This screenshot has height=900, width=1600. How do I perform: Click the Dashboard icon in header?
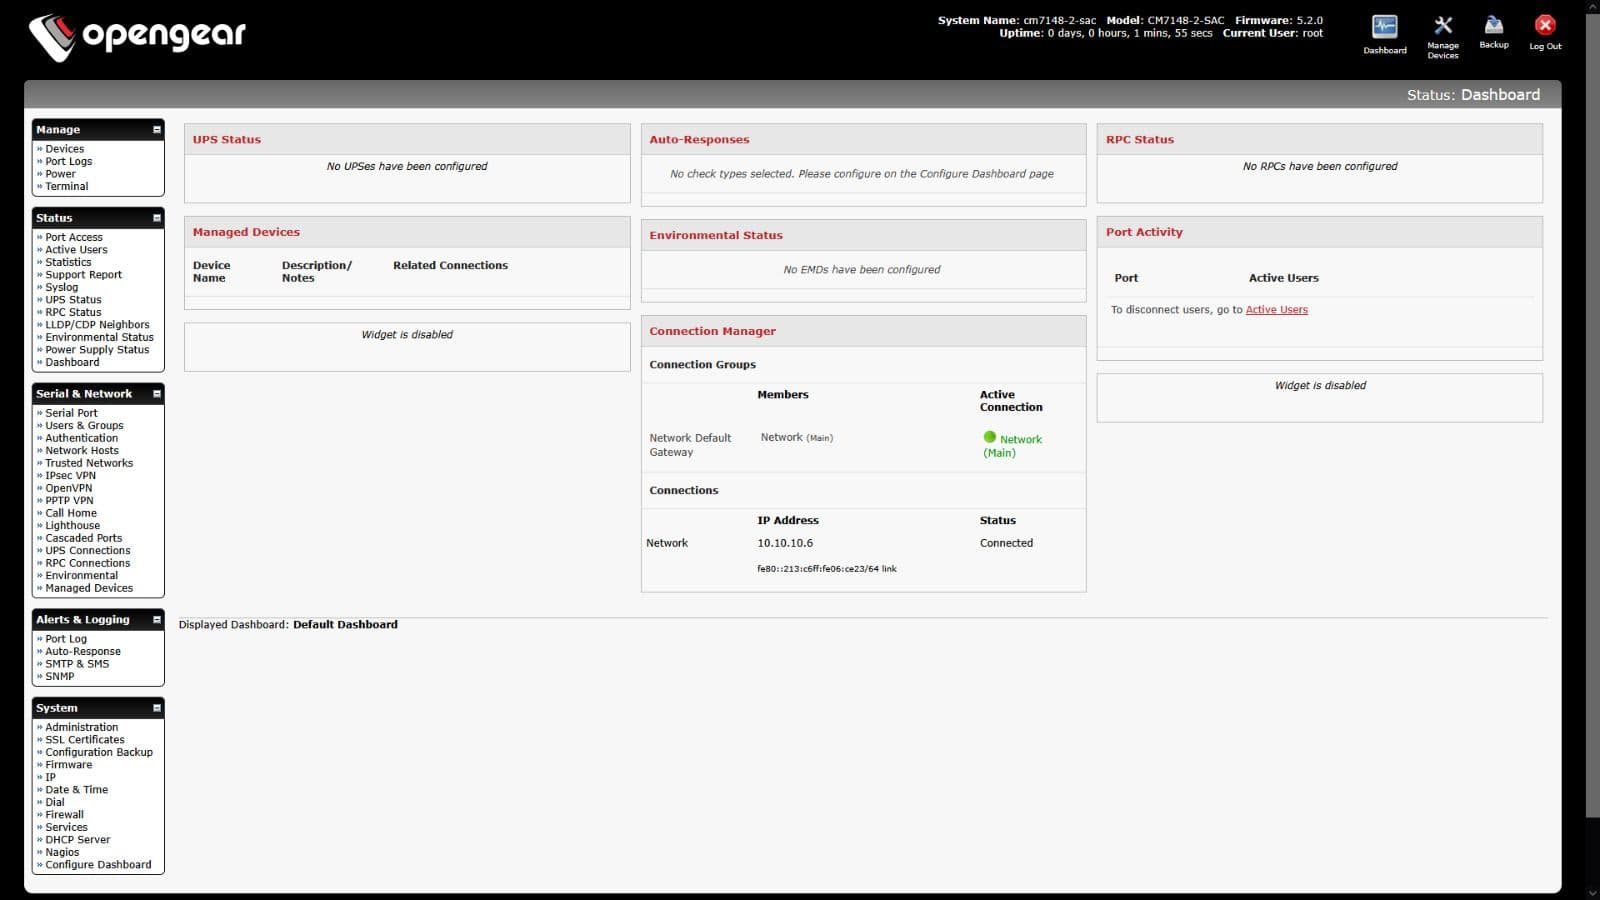pyautogui.click(x=1384, y=28)
